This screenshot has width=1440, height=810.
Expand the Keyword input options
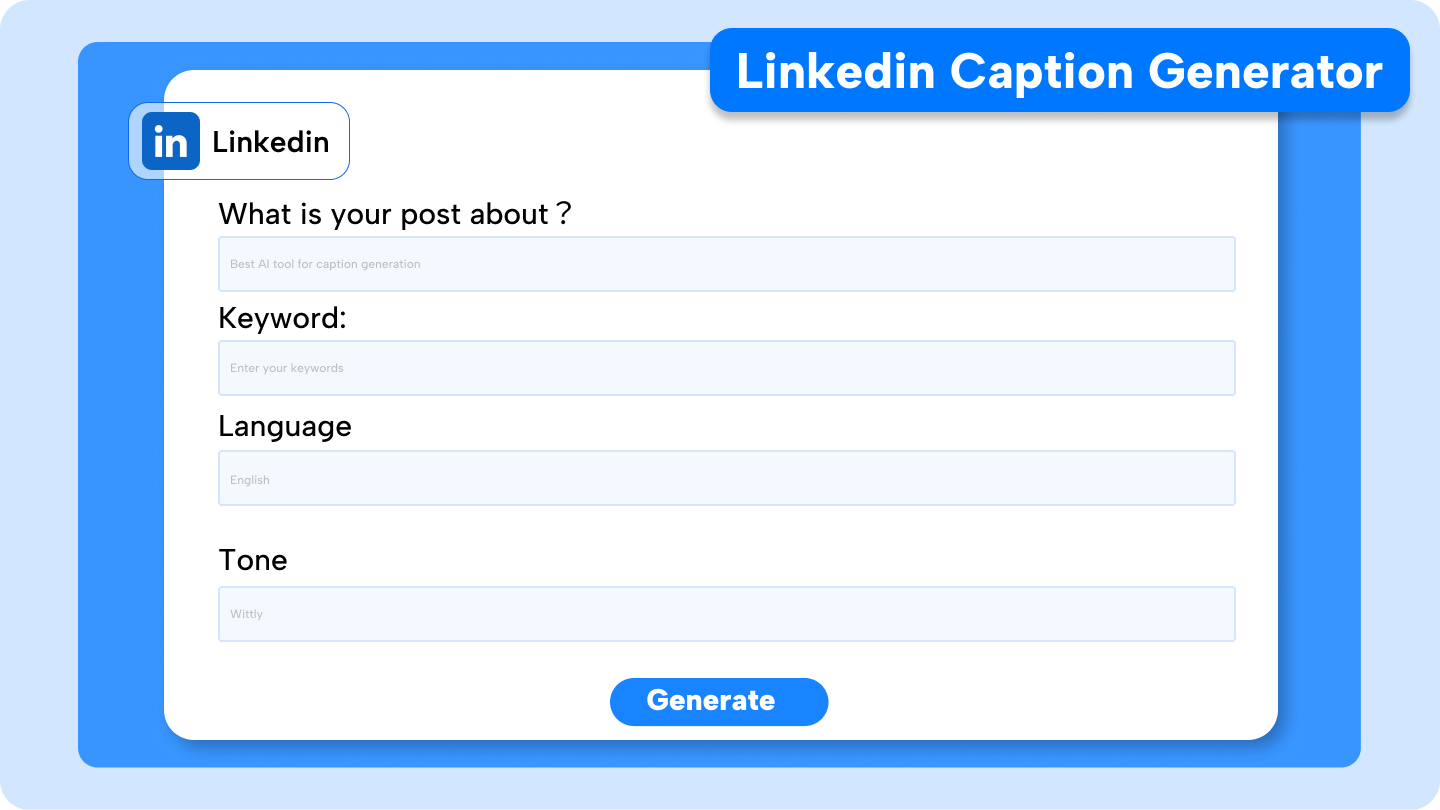click(726, 367)
